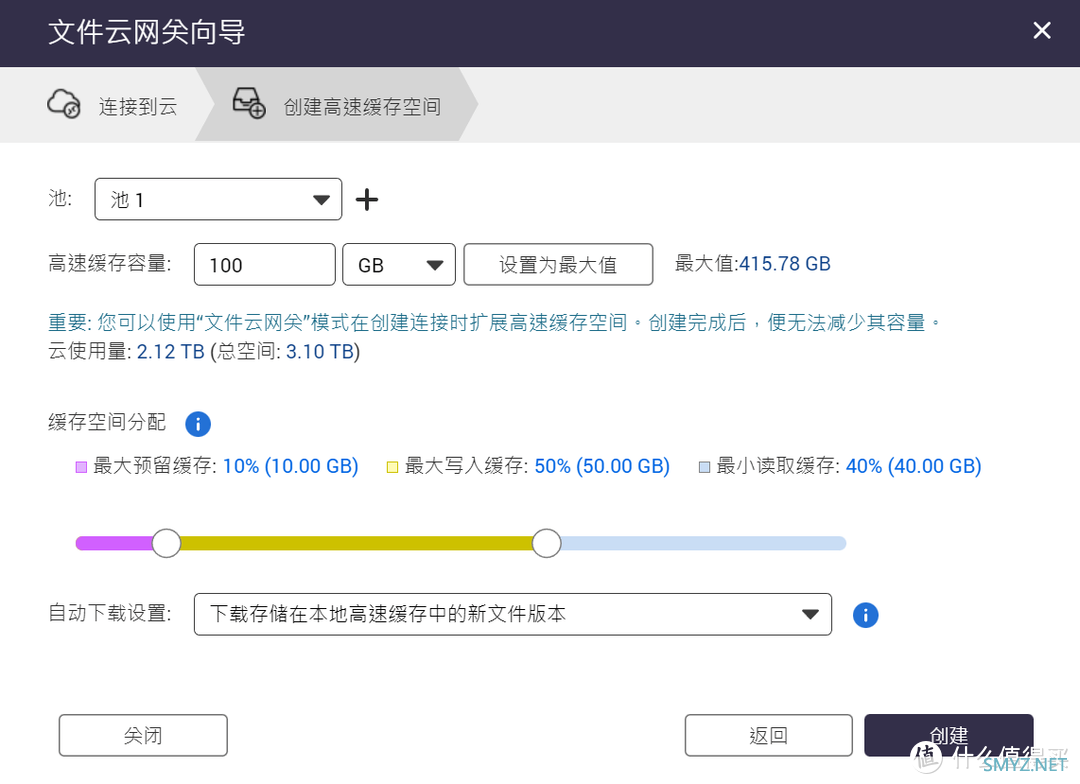Click the purple reserved cache swatch
This screenshot has height=784, width=1080.
pyautogui.click(x=81, y=467)
